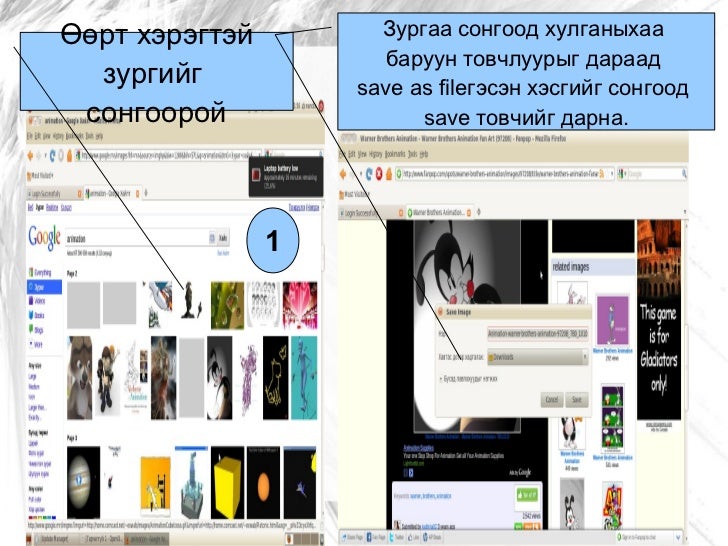
Task: Click Back arrow in the Google Firefox window
Action: coord(31,156)
